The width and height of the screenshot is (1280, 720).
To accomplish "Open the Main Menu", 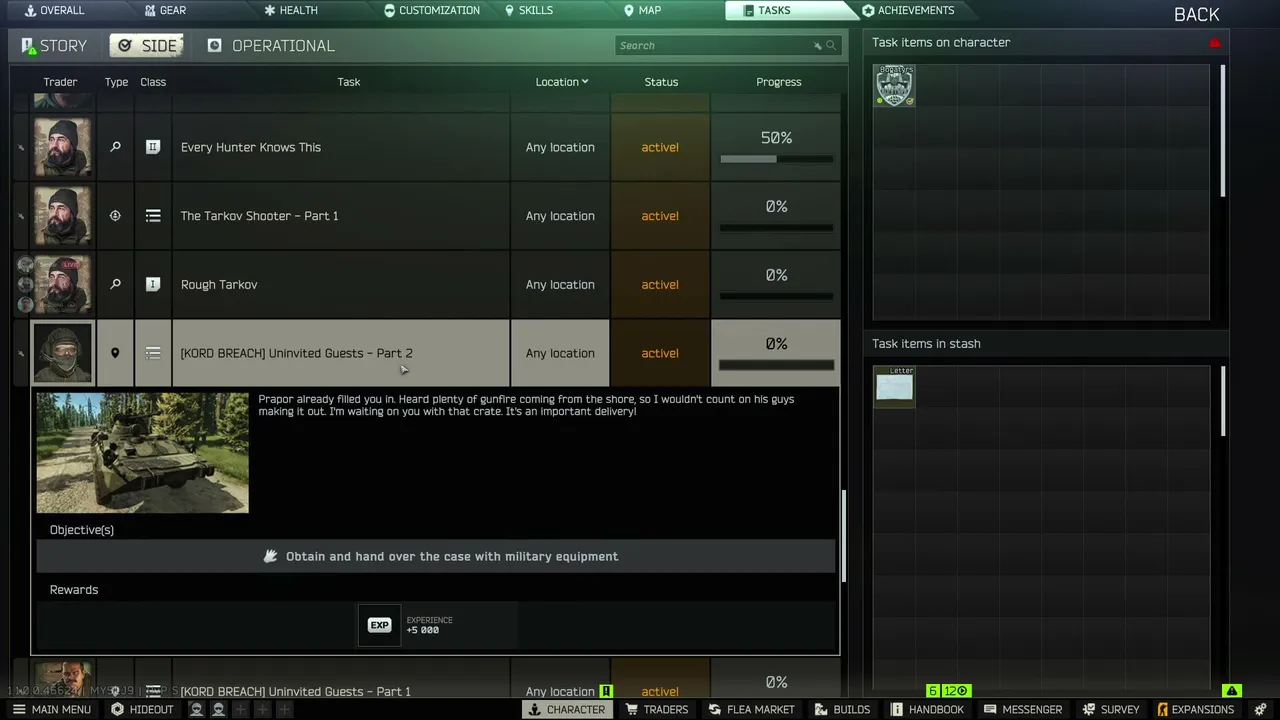I will click(51, 709).
